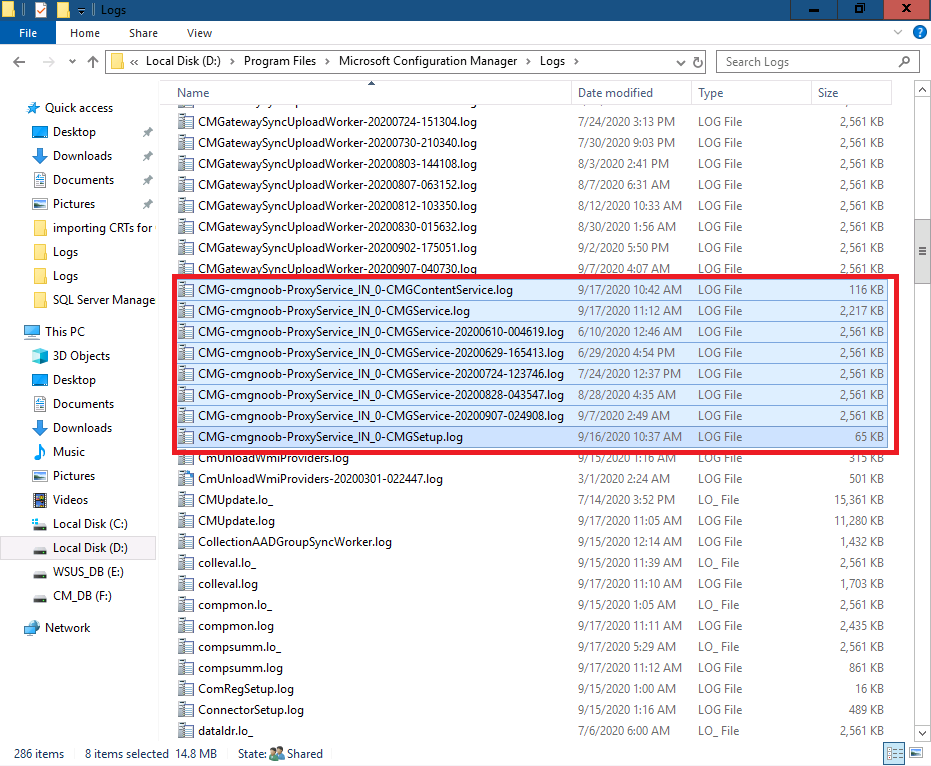Go back to the previous folder
The width and height of the screenshot is (931, 766).
(x=19, y=62)
